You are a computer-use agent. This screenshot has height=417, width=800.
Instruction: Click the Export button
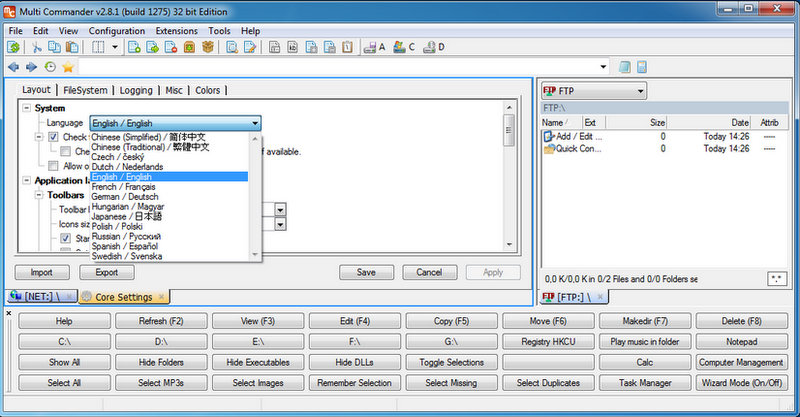click(107, 272)
